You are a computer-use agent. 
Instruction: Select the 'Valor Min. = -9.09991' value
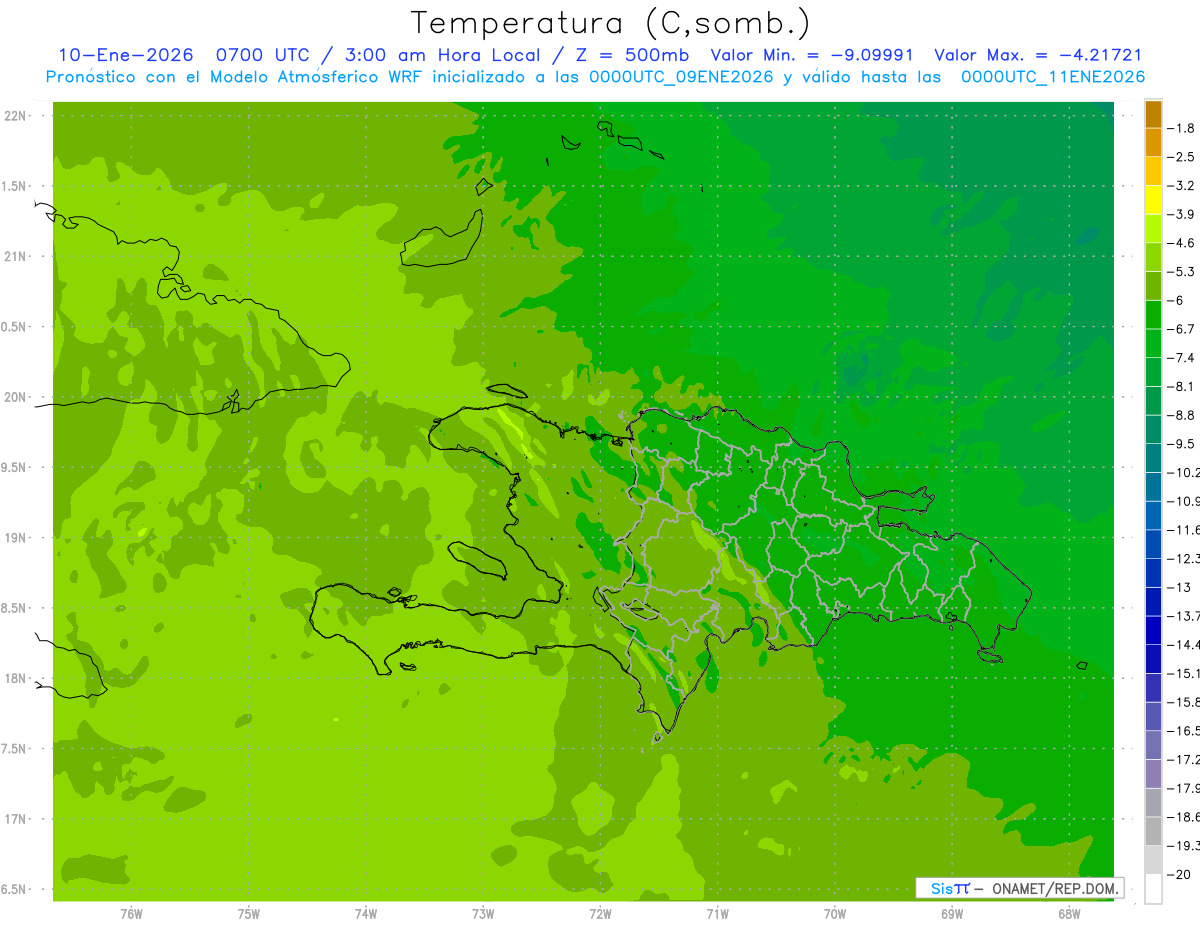[812, 55]
